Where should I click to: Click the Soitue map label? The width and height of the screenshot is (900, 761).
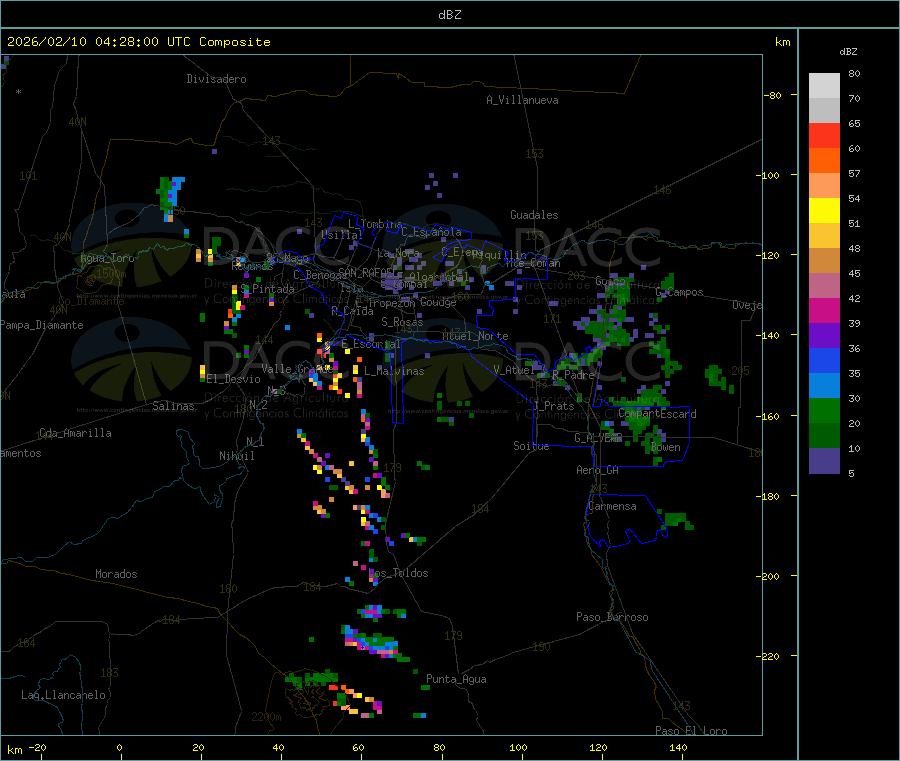(531, 446)
